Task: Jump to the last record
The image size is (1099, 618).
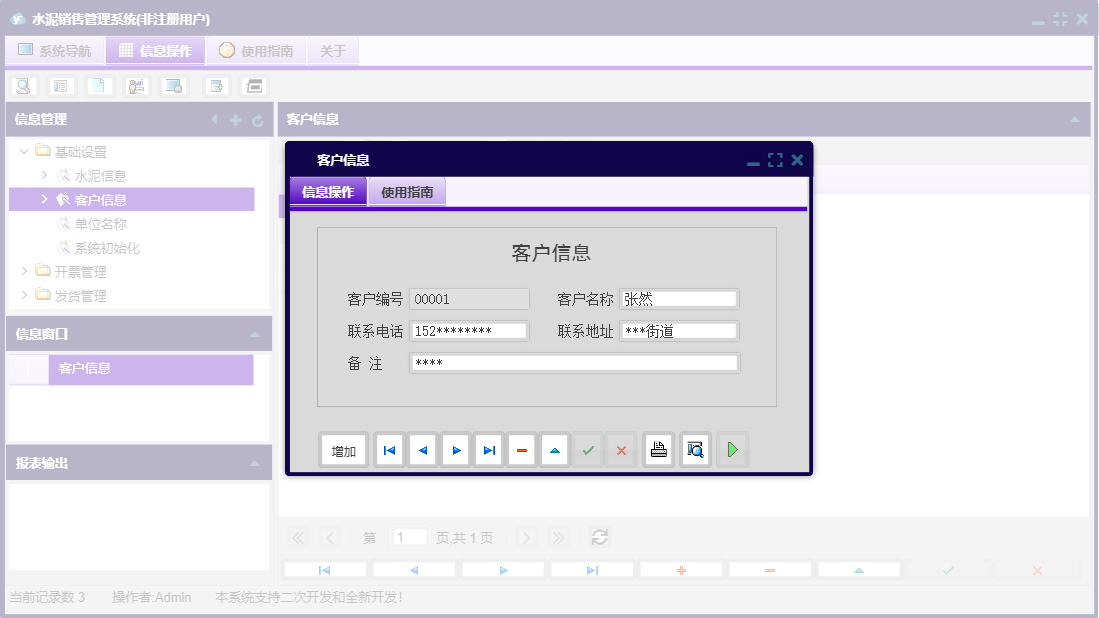Action: [488, 450]
